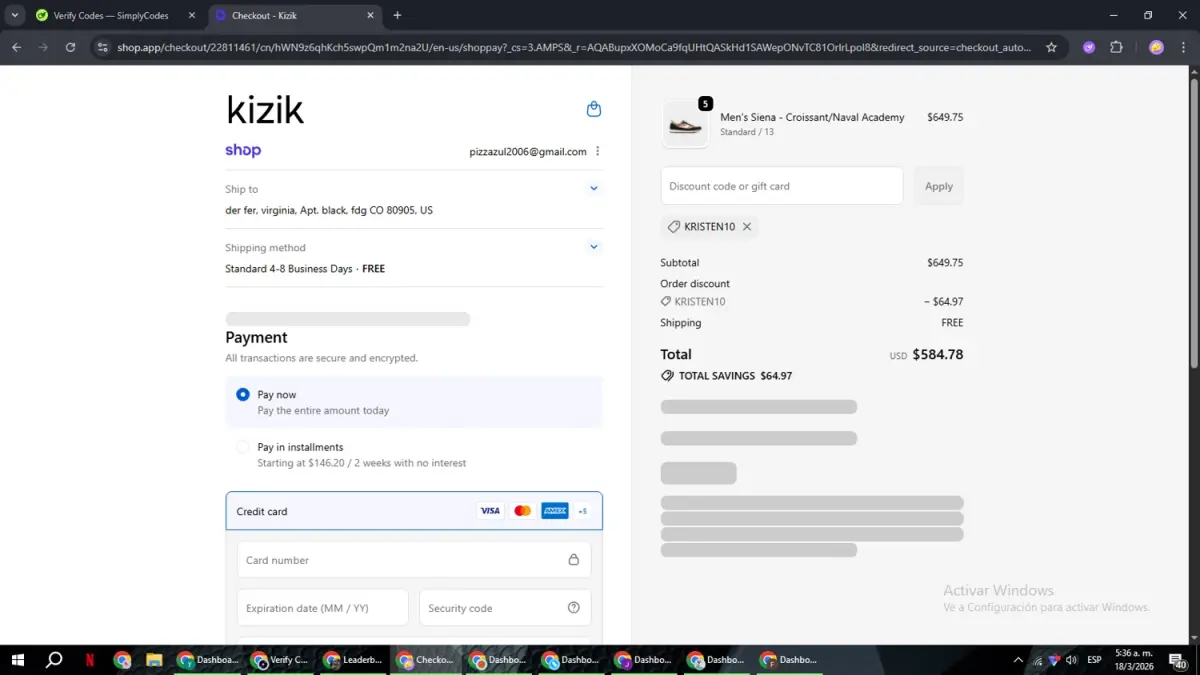Image resolution: width=1200 pixels, height=675 pixels.
Task: Focus the Discount code or gift card field
Action: coord(782,186)
